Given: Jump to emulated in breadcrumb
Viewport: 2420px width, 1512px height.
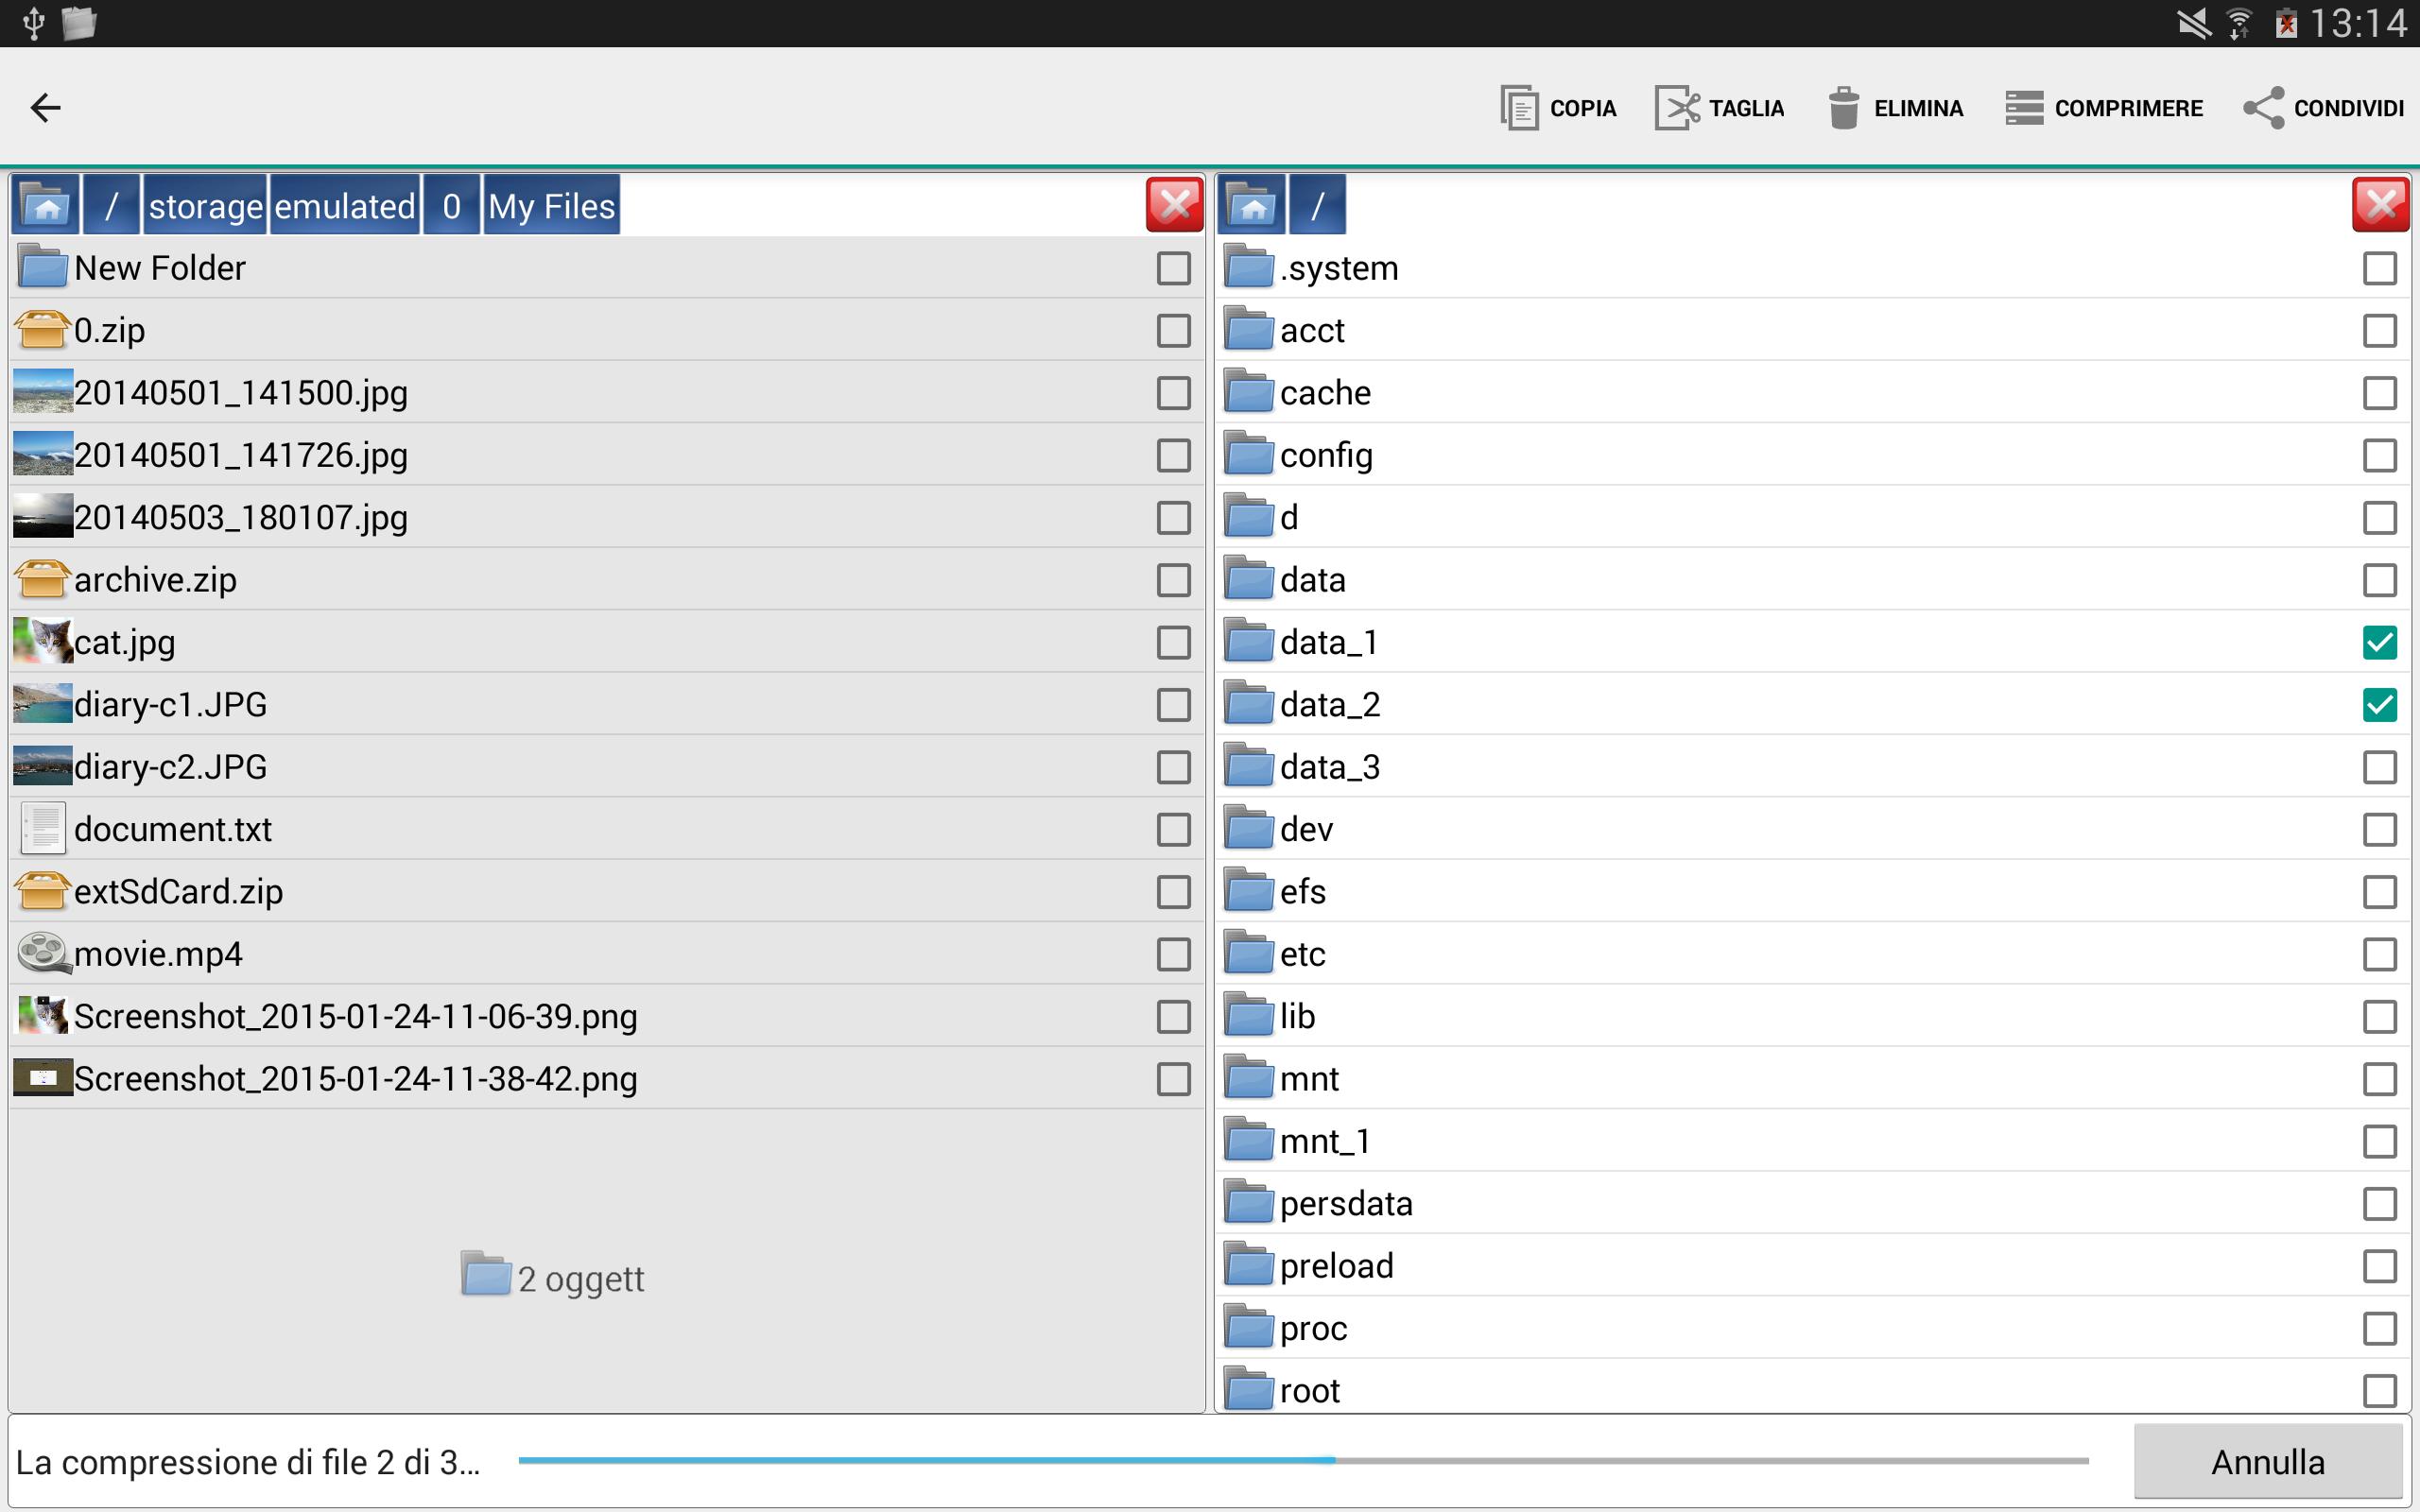Looking at the screenshot, I should click(344, 205).
